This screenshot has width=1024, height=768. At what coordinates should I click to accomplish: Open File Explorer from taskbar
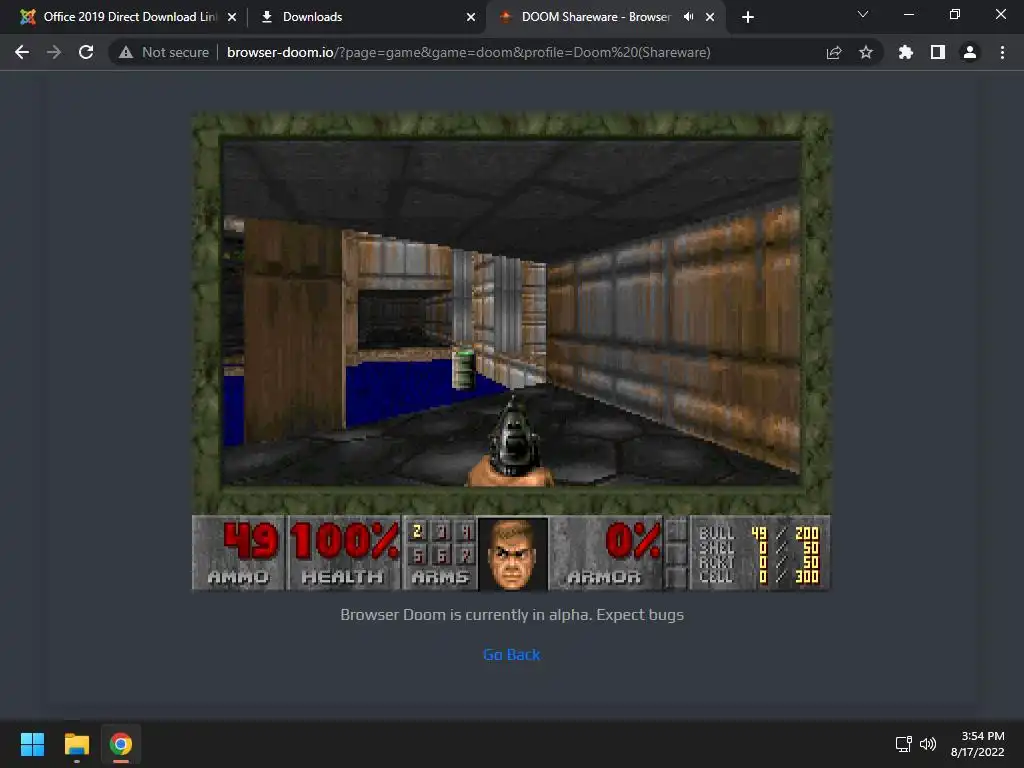coord(76,744)
